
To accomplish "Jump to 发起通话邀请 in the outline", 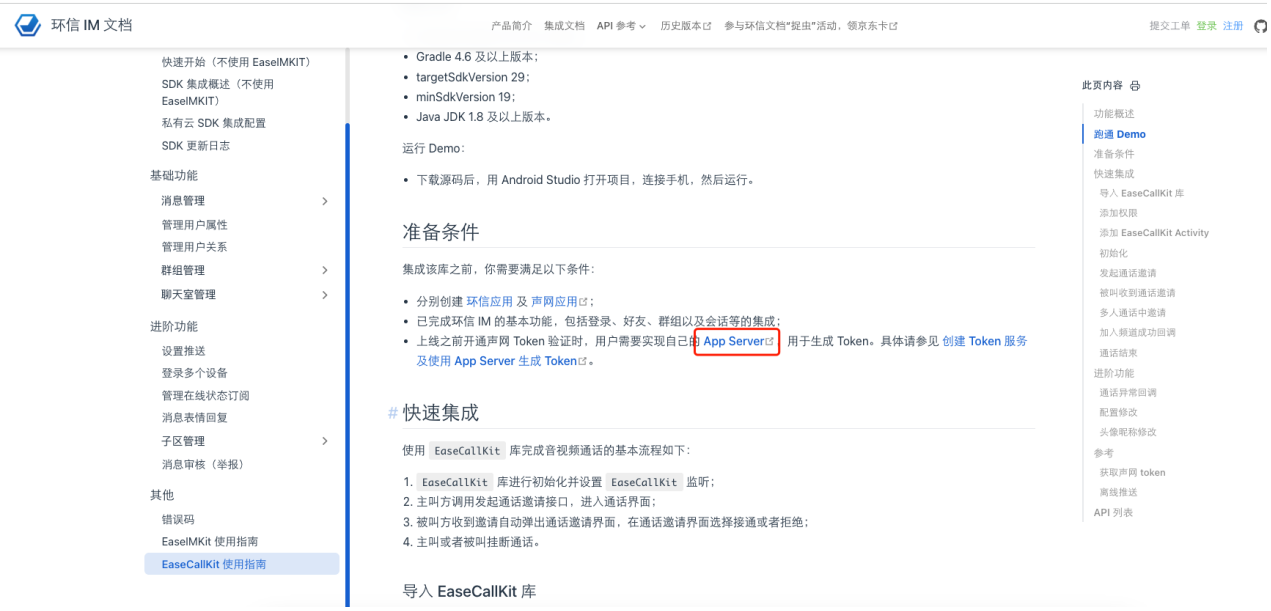I will pyautogui.click(x=1128, y=273).
